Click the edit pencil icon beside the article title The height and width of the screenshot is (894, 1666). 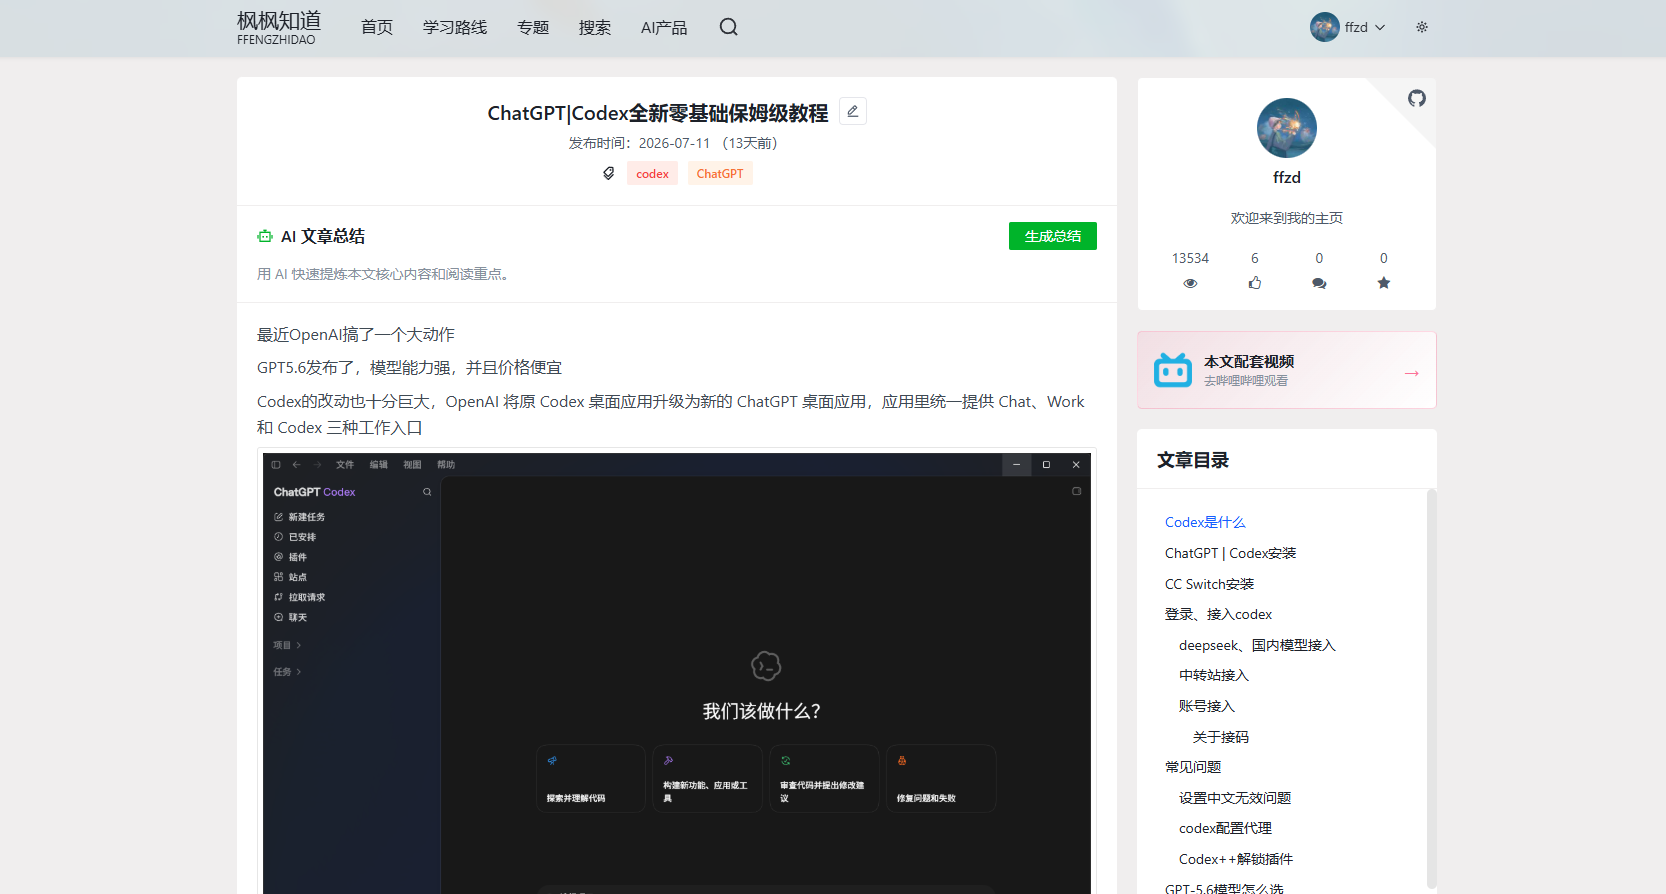pos(853,111)
